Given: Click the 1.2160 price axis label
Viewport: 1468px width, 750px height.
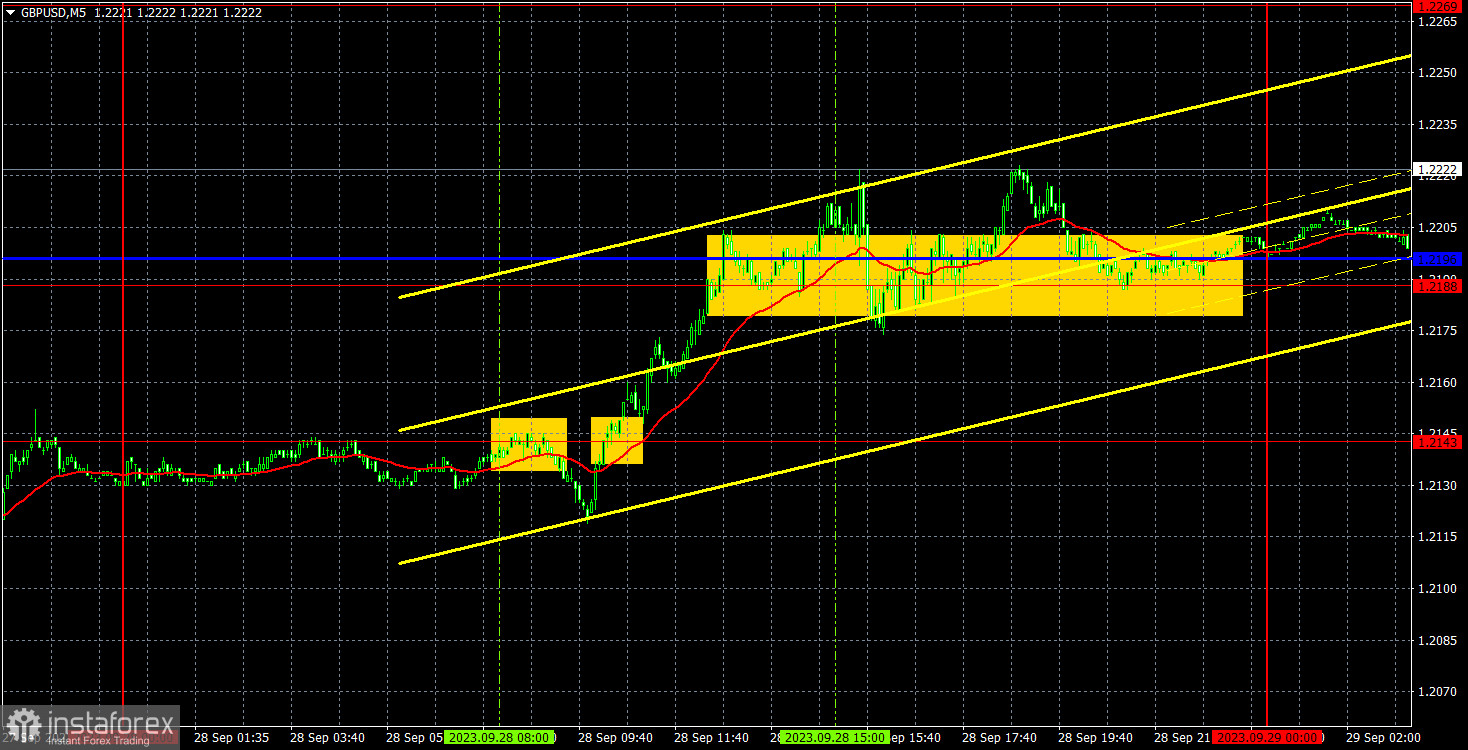Looking at the screenshot, I should point(1436,382).
